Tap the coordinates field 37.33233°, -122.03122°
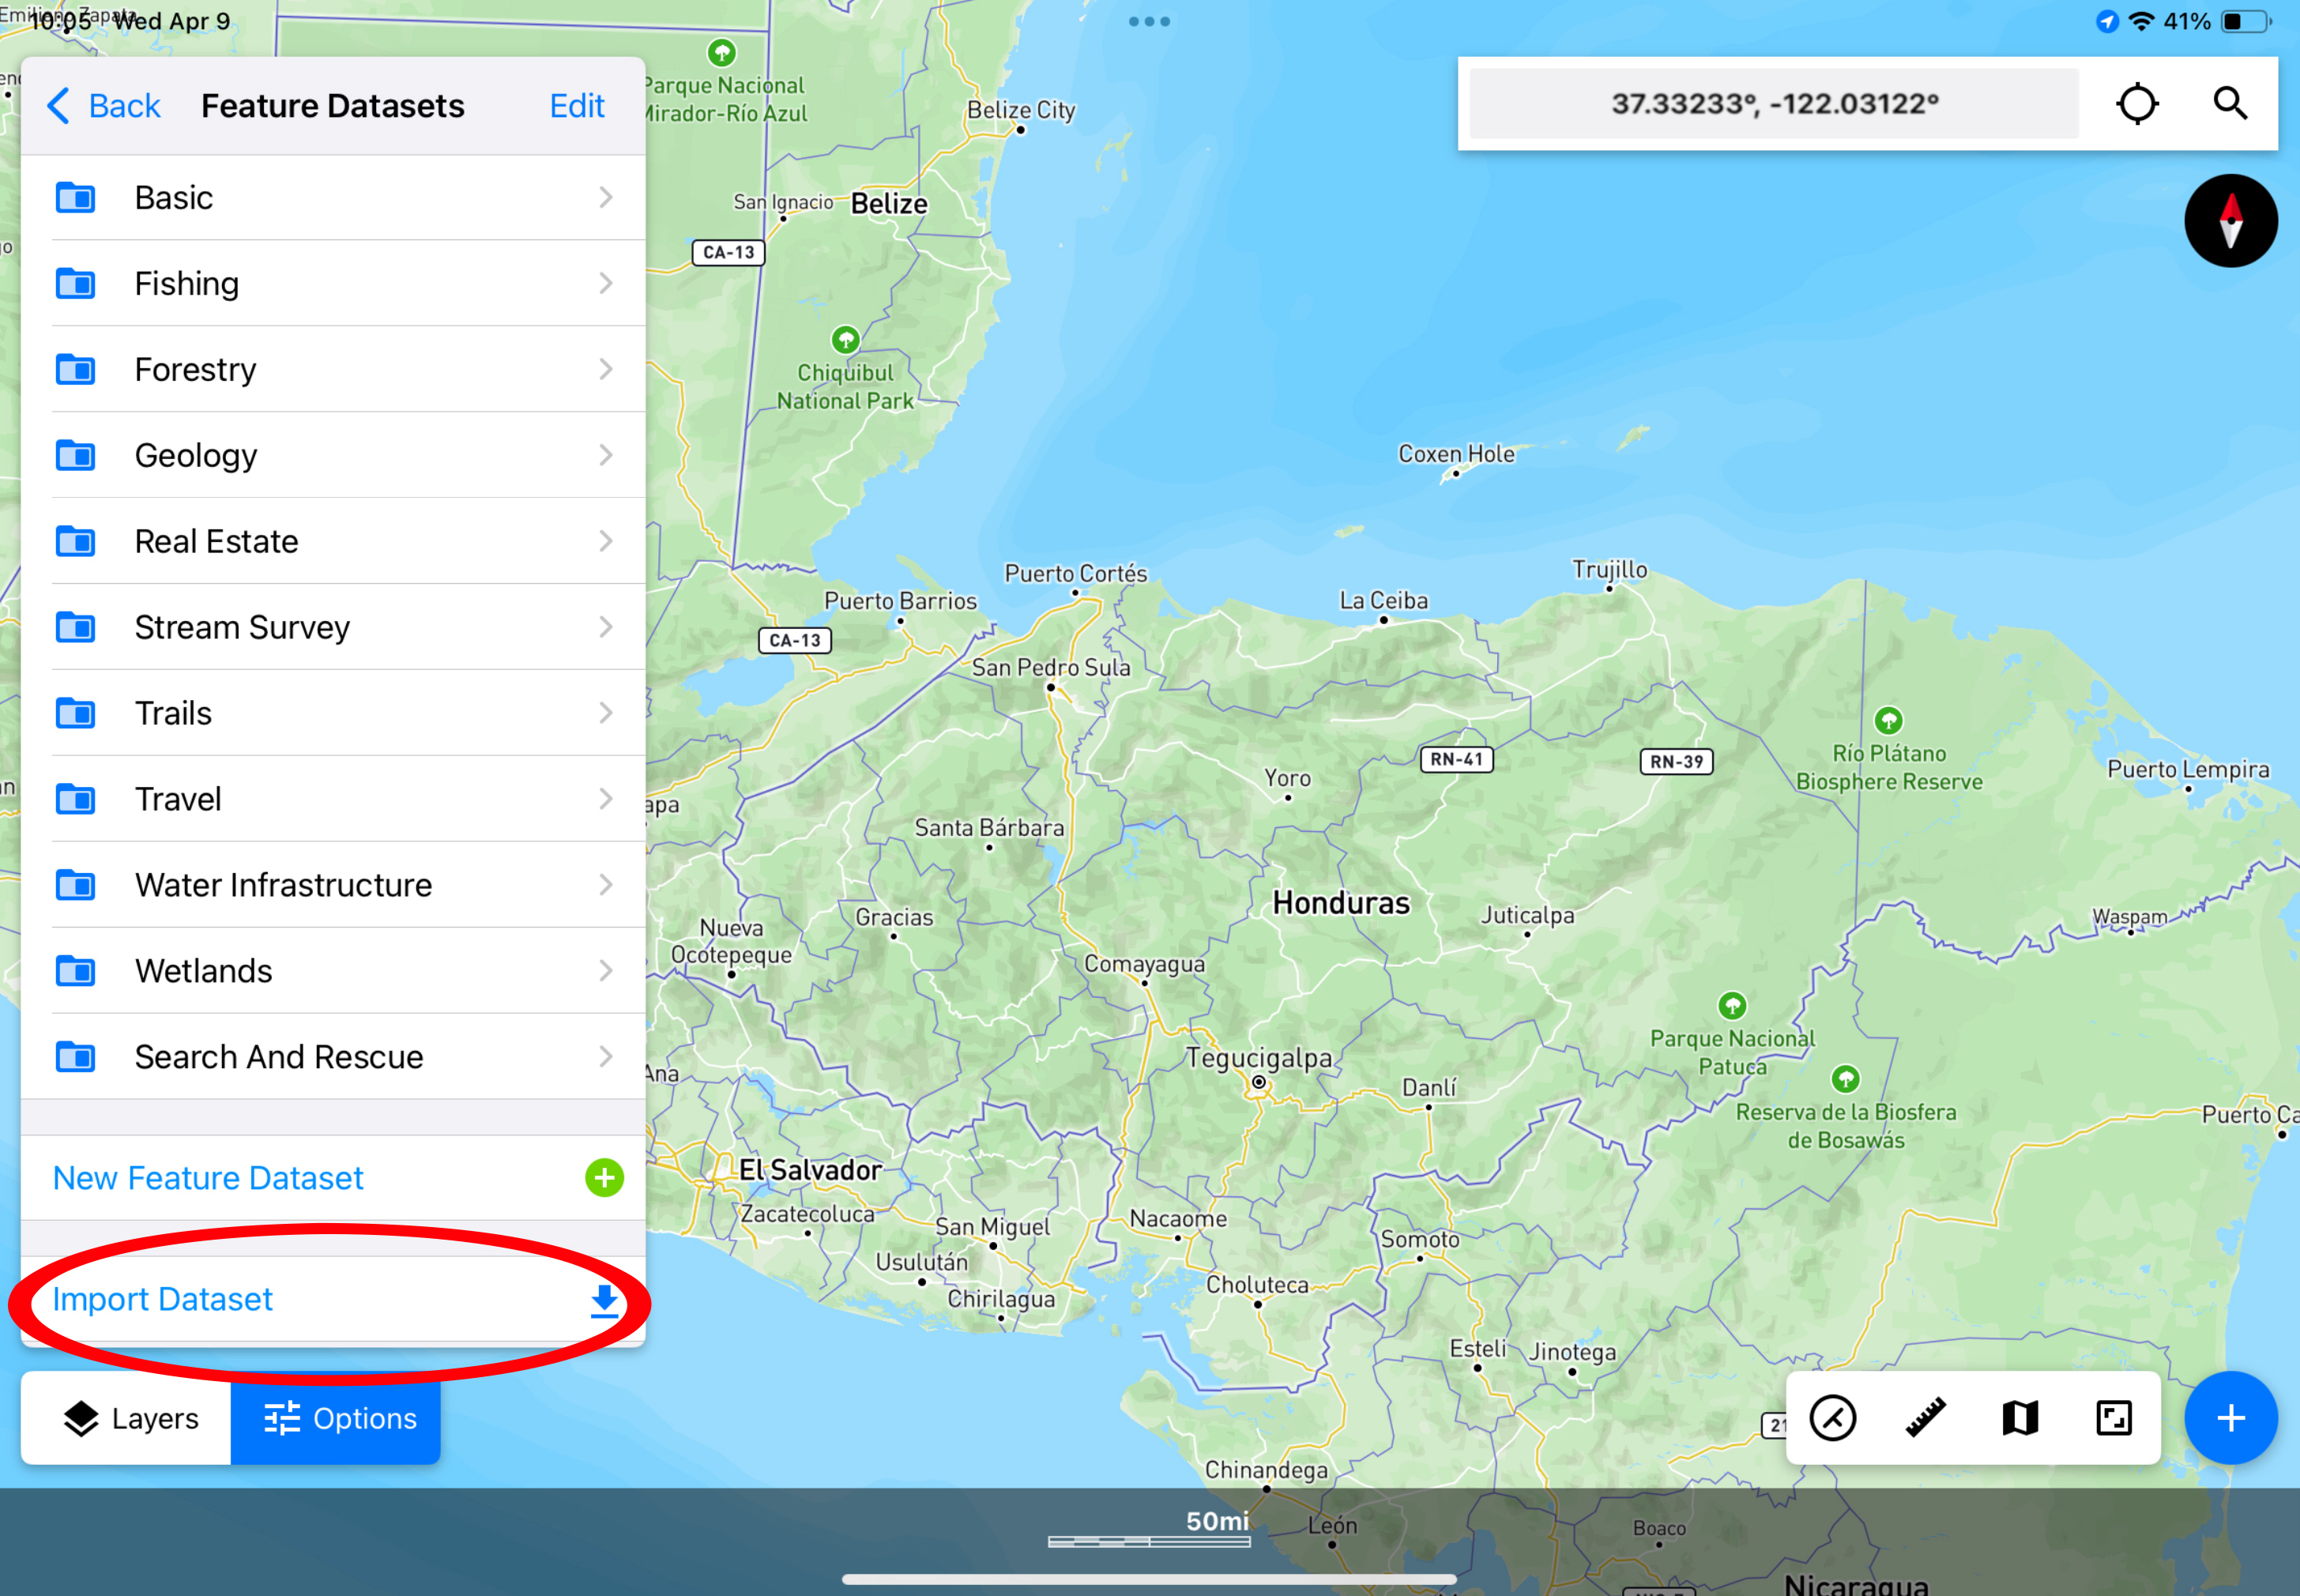Screen dimensions: 2300x1596 (x=1774, y=104)
